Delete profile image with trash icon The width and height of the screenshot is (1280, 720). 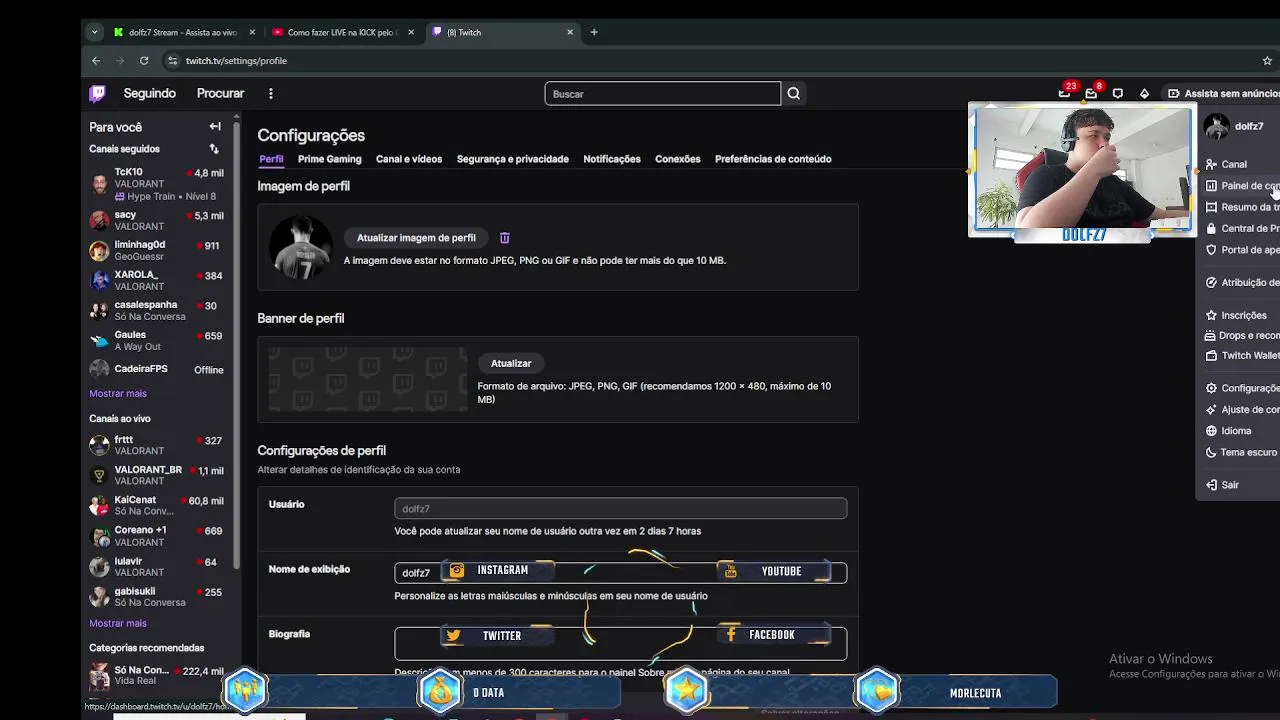coord(504,238)
